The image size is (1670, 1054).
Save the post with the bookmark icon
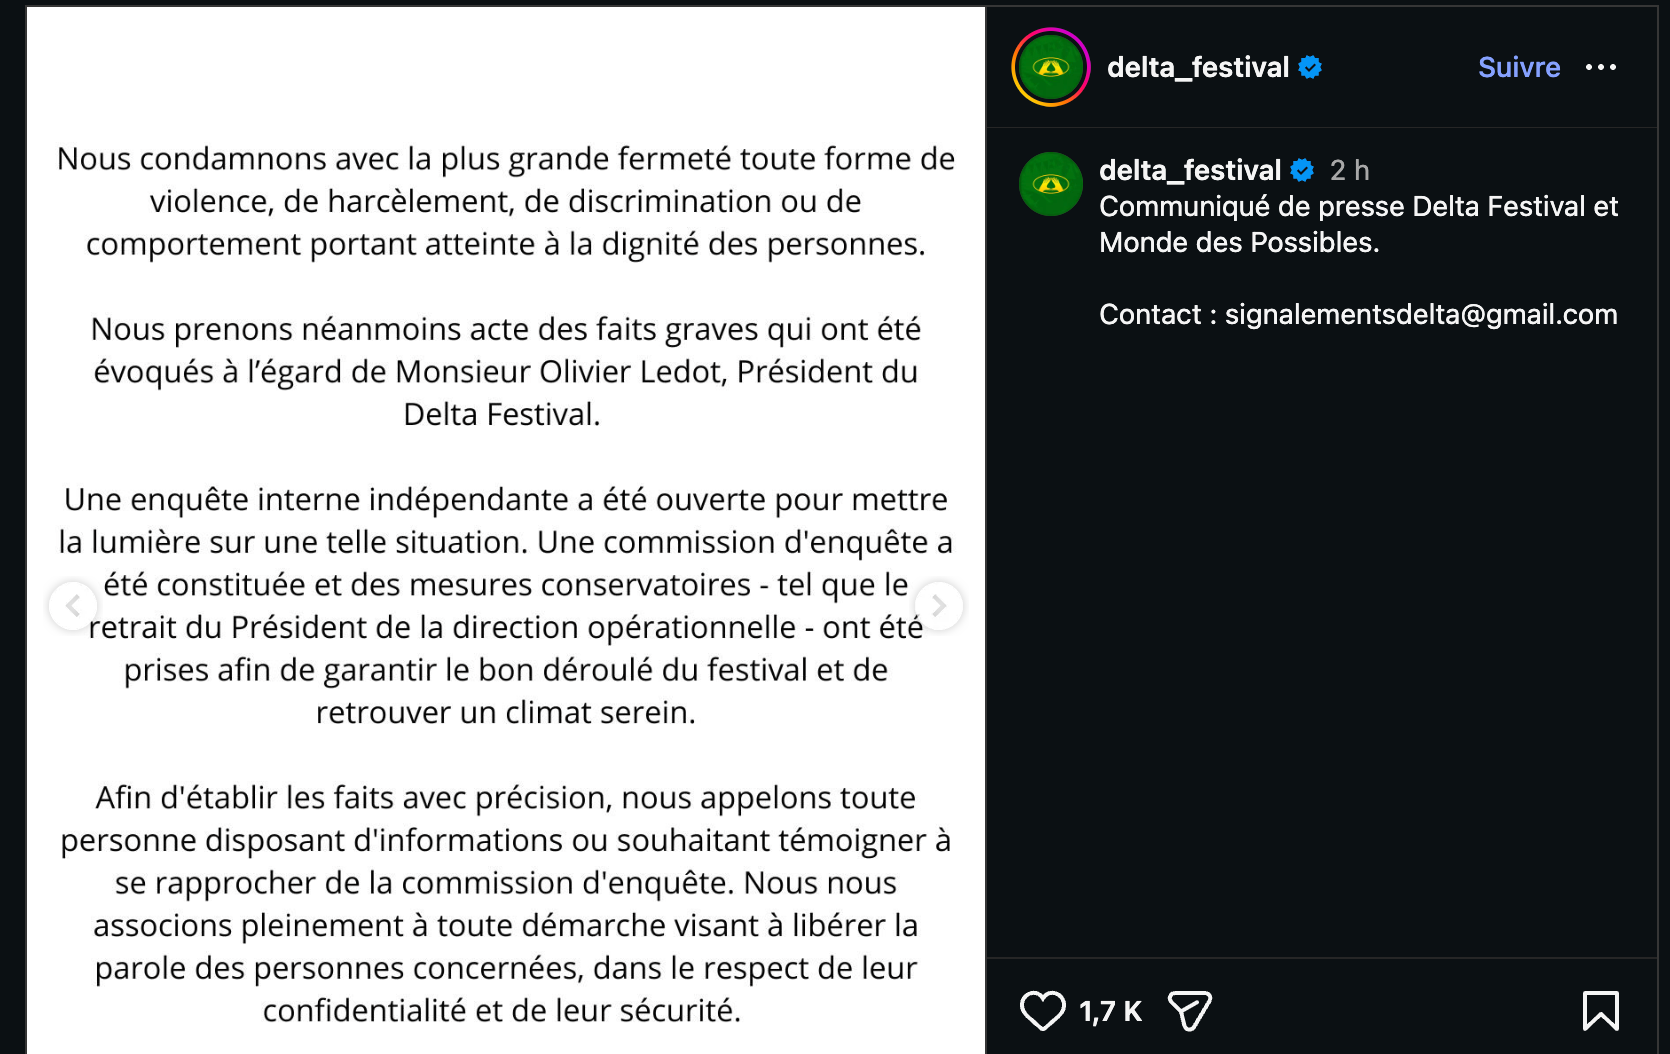point(1600,1010)
